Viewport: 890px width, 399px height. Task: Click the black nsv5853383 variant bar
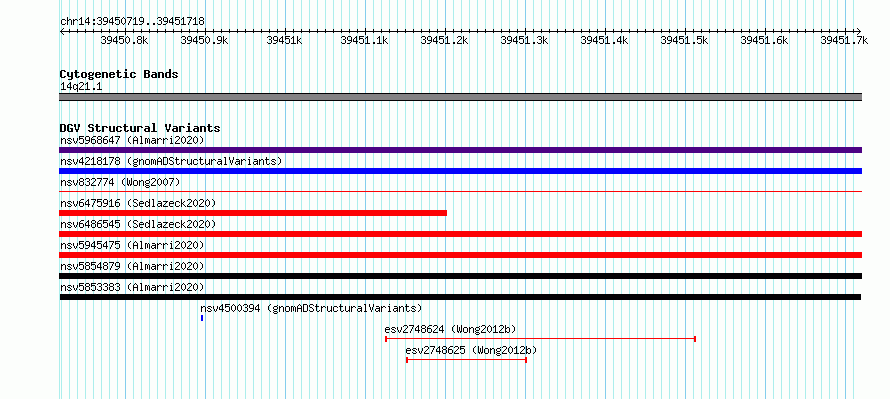click(x=460, y=297)
